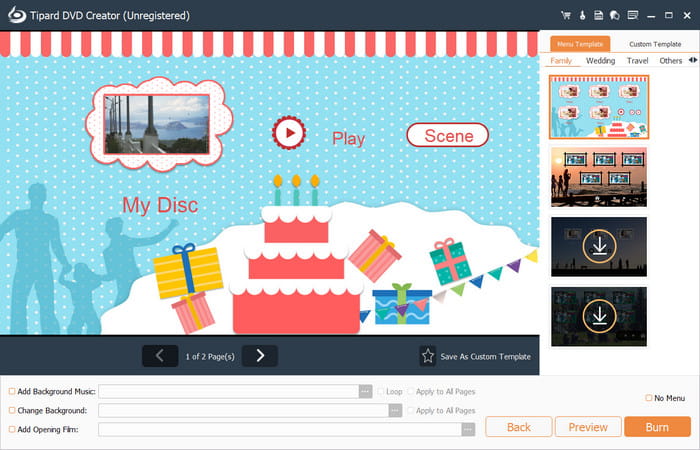Click the shopping cart purchase icon
This screenshot has width=700, height=450.
tap(566, 15)
